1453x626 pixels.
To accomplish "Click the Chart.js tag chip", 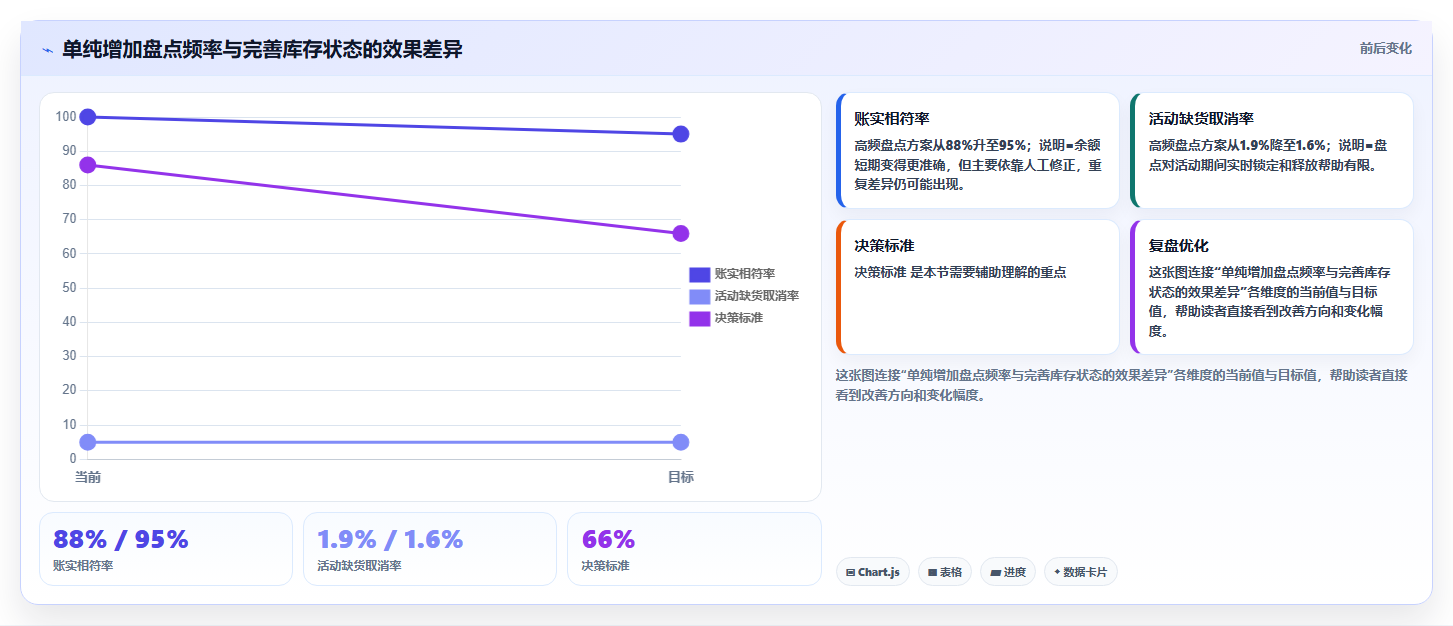I will click(x=872, y=572).
